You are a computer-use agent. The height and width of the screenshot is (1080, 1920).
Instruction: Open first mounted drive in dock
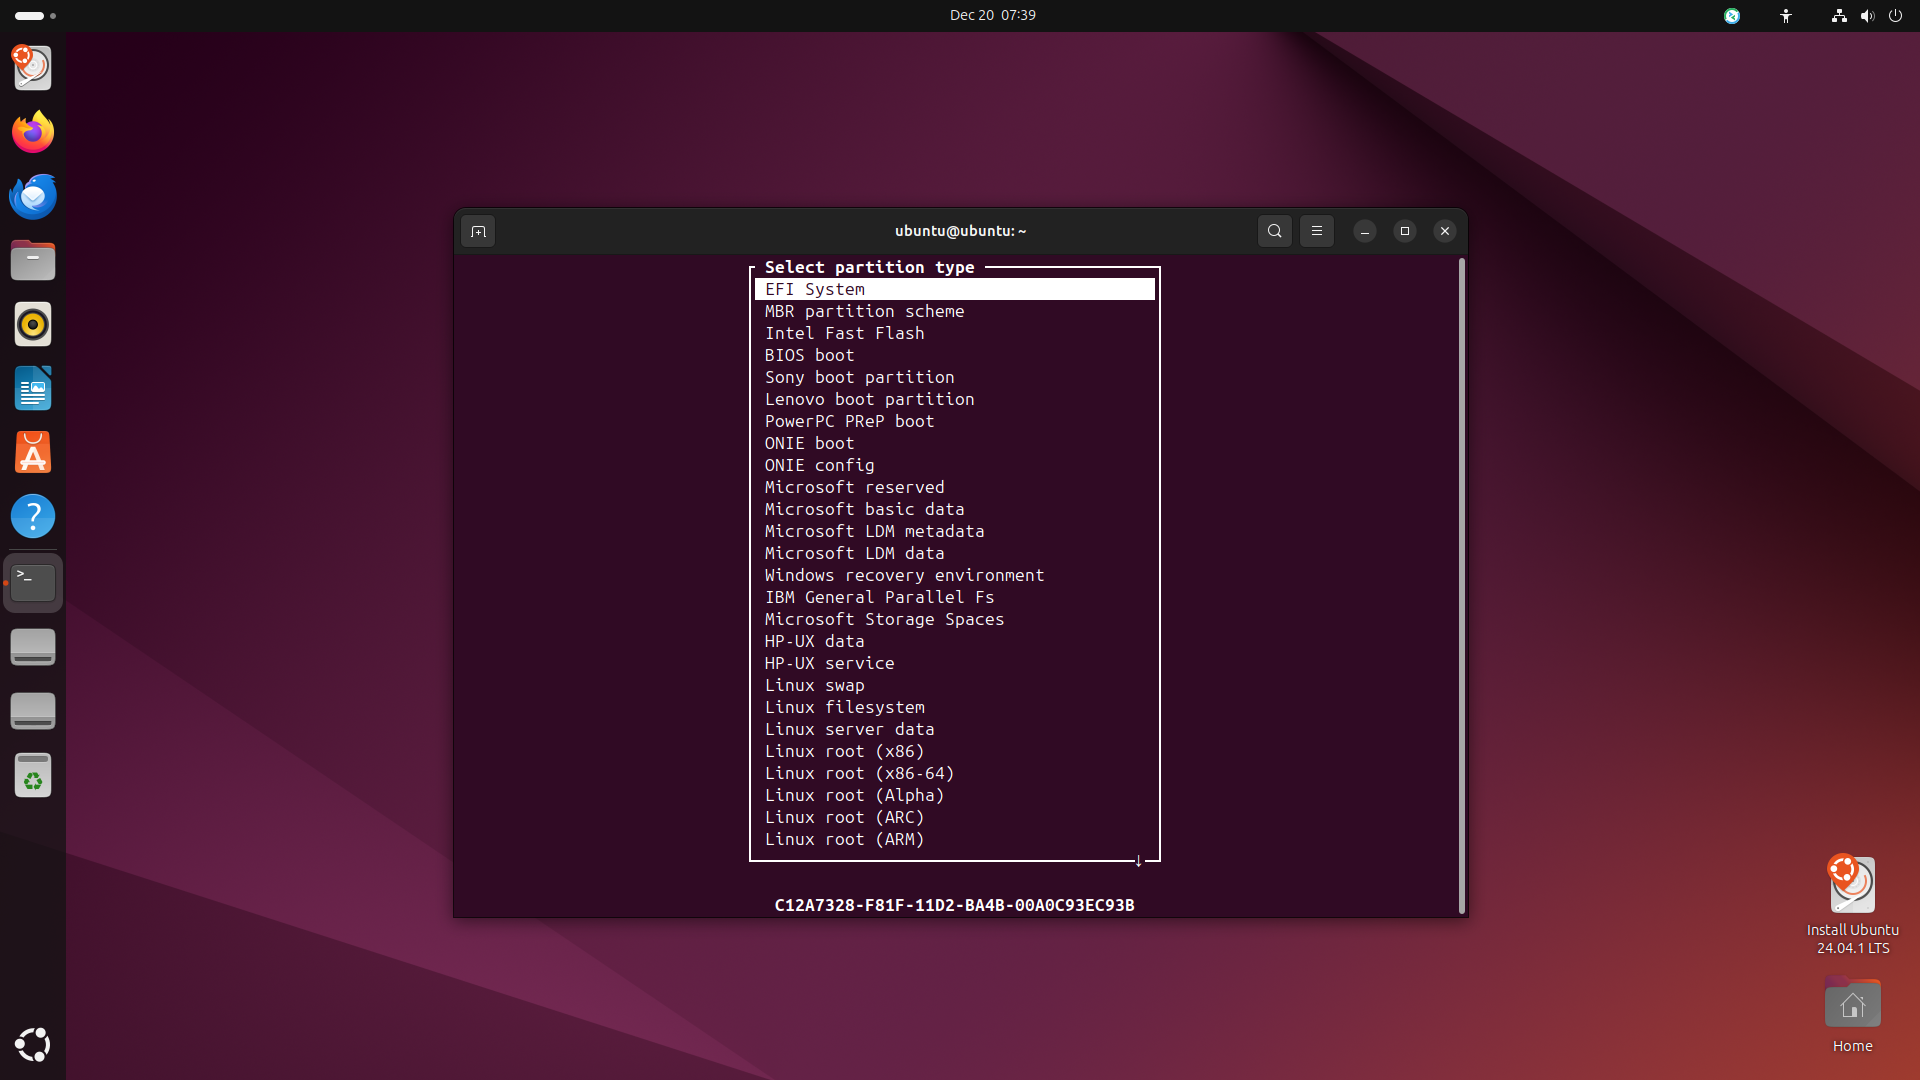[x=33, y=647]
